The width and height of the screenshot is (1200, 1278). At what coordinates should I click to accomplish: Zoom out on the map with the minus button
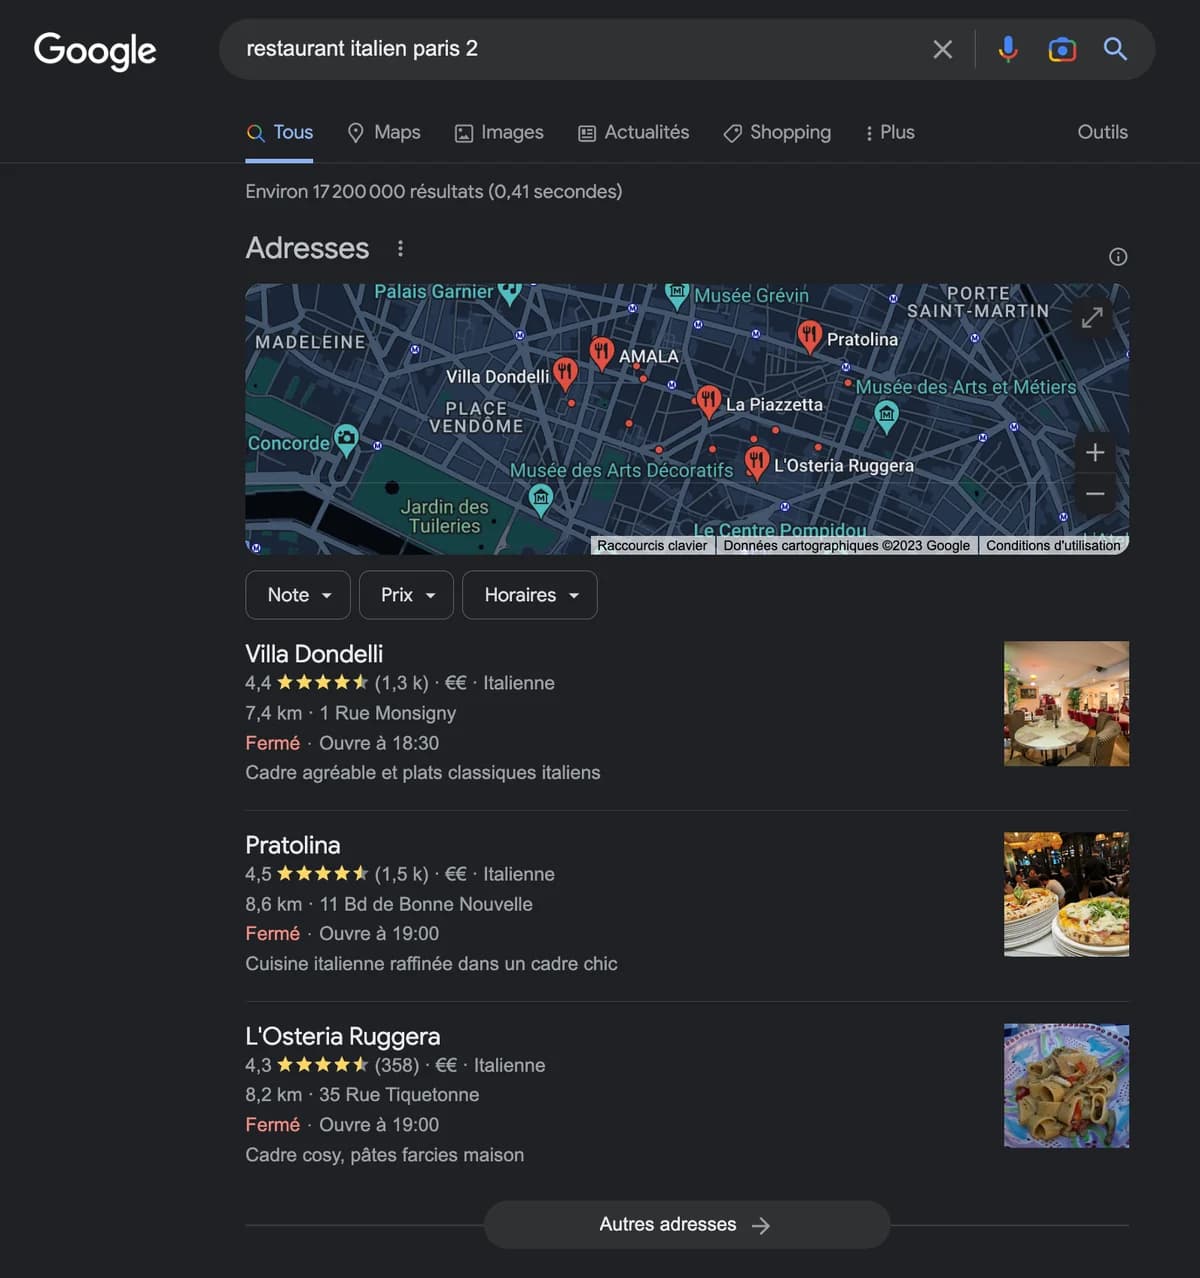click(1095, 494)
